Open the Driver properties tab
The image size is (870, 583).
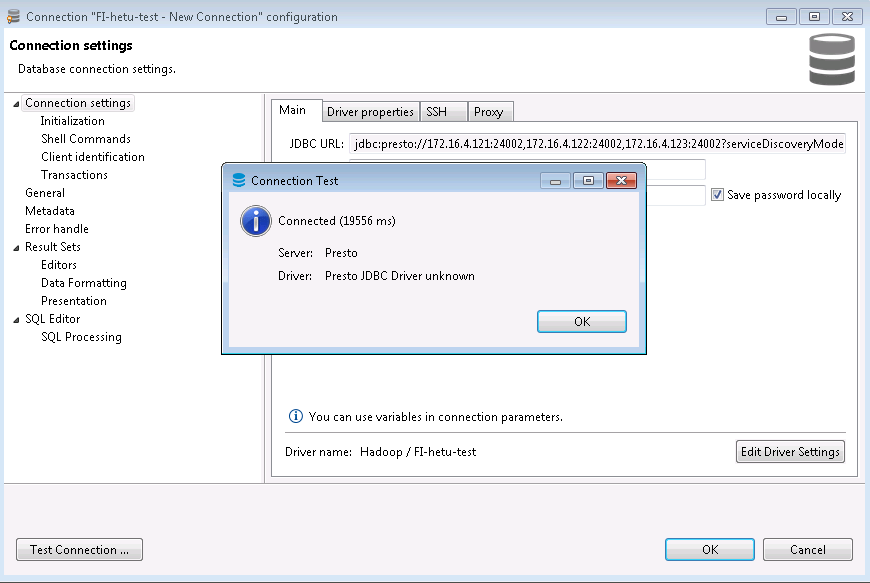[x=370, y=111]
